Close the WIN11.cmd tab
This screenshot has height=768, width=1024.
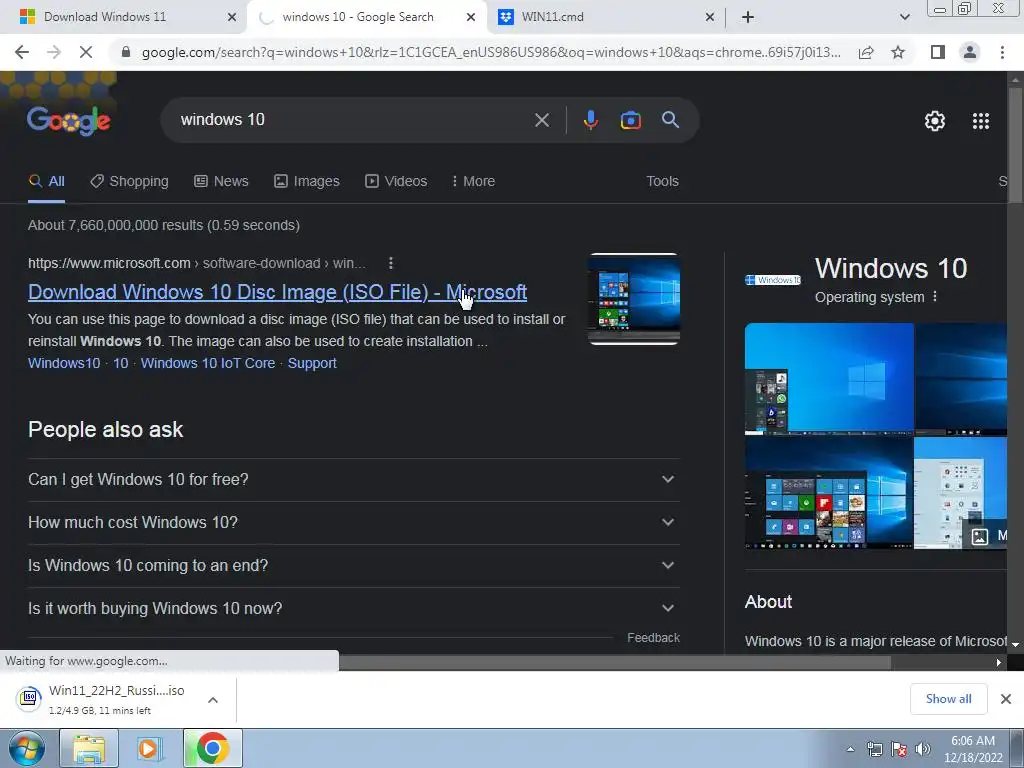point(710,17)
